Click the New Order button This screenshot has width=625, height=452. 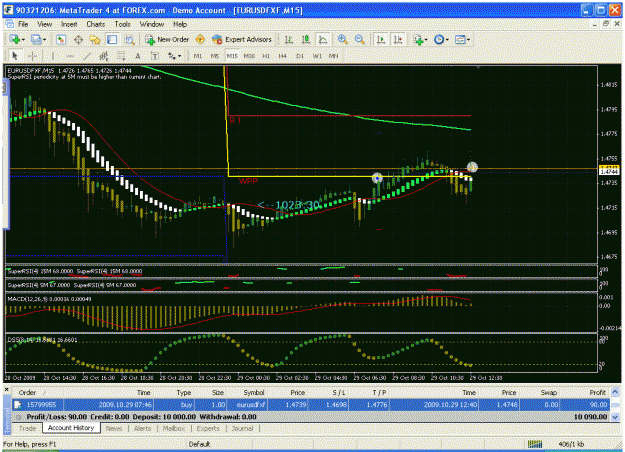coord(167,39)
